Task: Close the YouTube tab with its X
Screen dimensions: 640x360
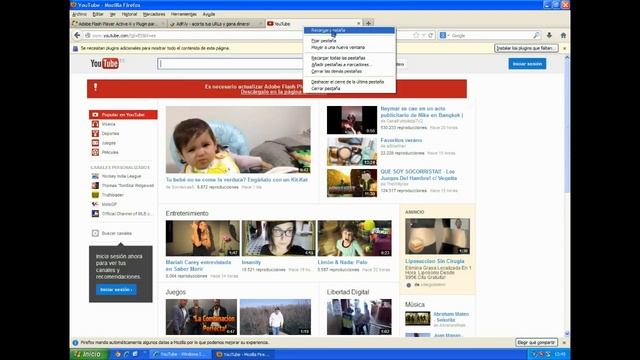Action: 359,24
